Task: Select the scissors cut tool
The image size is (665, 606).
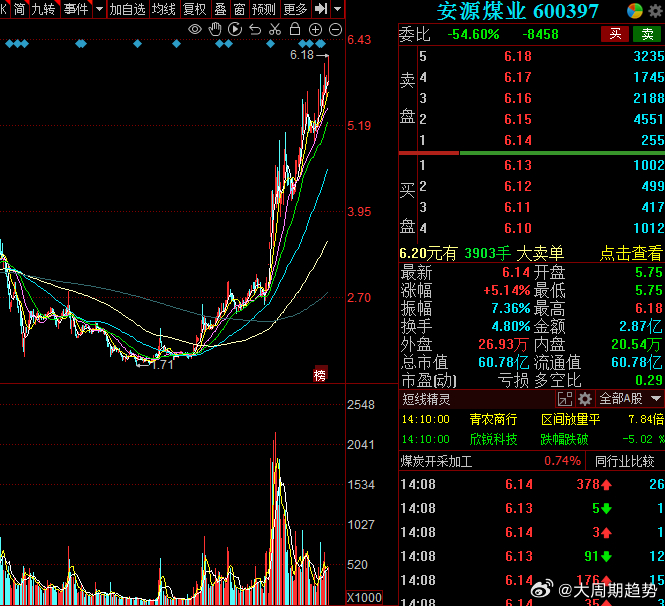Action: click(x=273, y=29)
